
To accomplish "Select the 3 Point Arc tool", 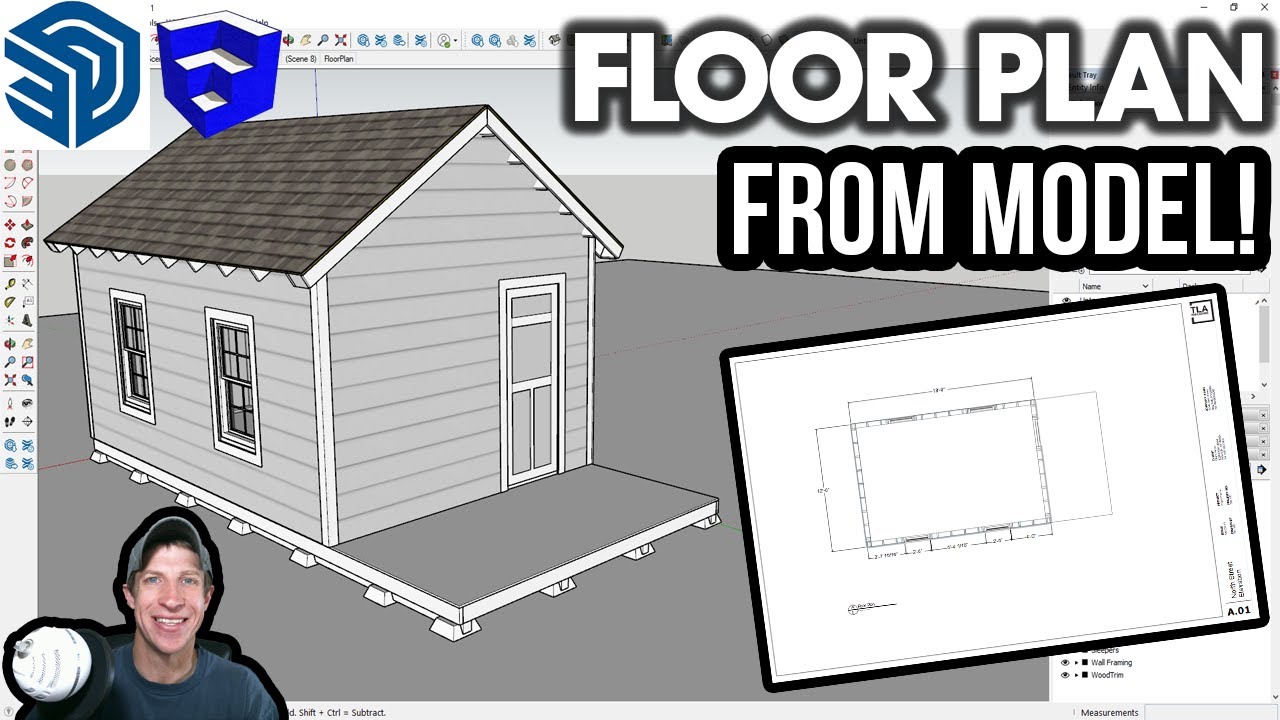I will click(10, 200).
